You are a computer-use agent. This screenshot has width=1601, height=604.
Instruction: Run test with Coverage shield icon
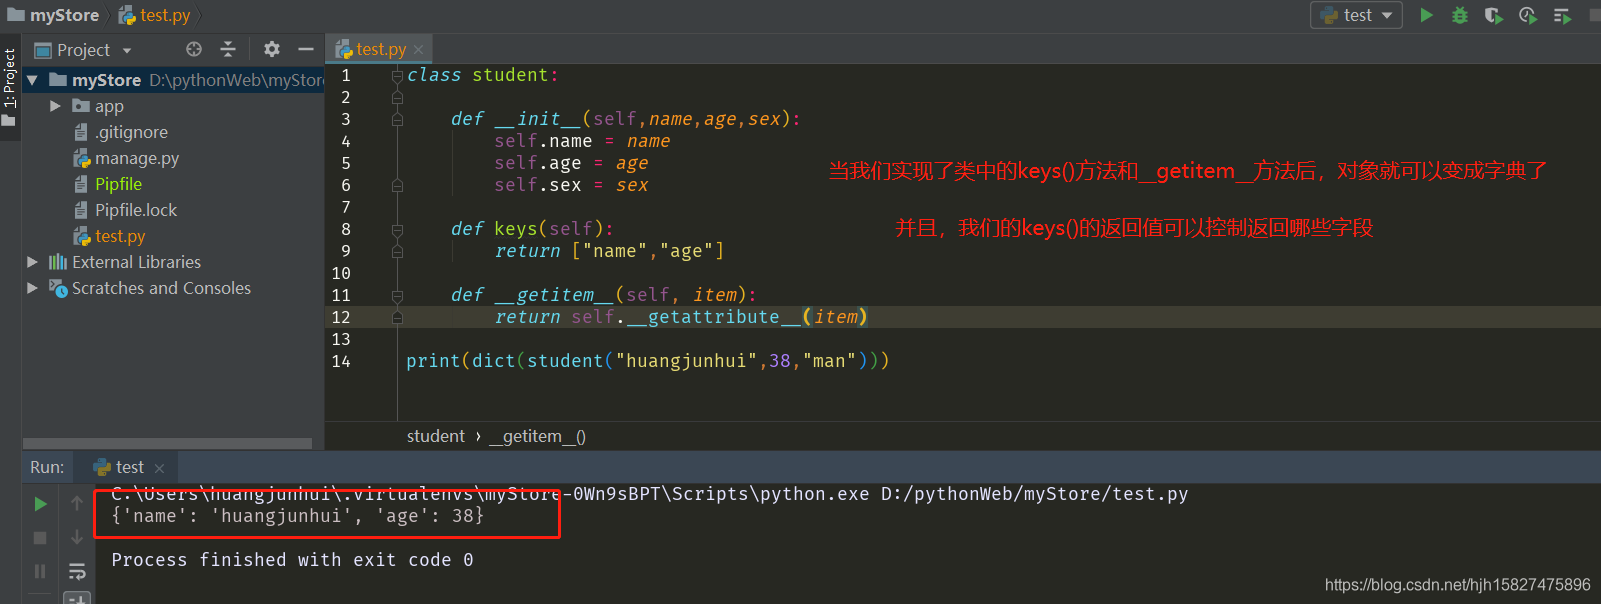1493,15
